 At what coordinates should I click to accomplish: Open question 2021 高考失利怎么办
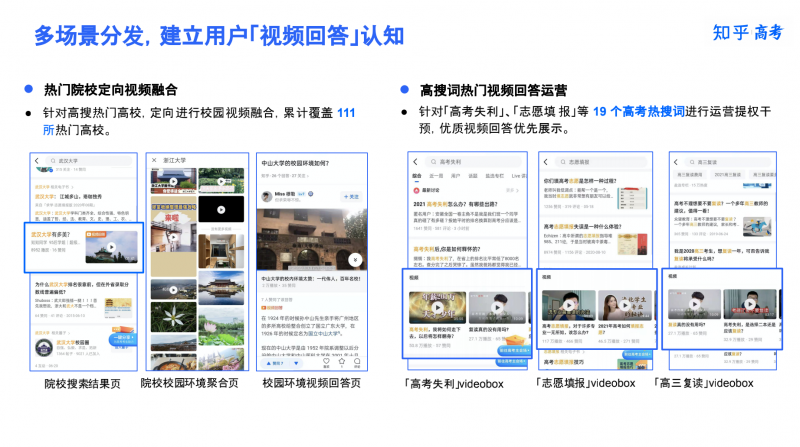455,204
